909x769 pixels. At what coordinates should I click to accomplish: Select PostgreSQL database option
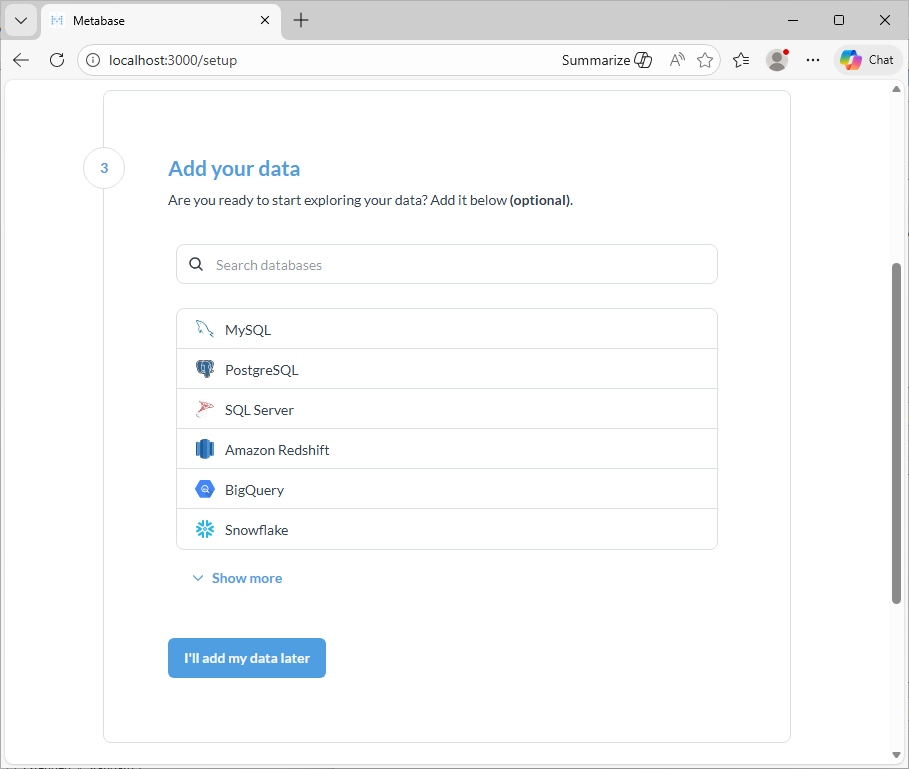(447, 369)
